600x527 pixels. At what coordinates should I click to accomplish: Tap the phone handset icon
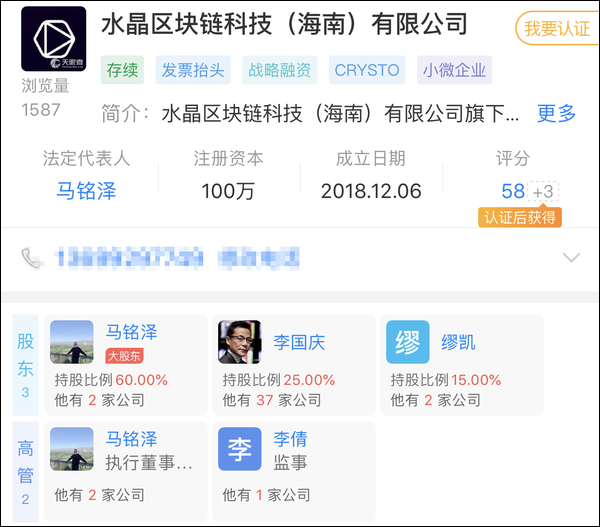pos(31,258)
